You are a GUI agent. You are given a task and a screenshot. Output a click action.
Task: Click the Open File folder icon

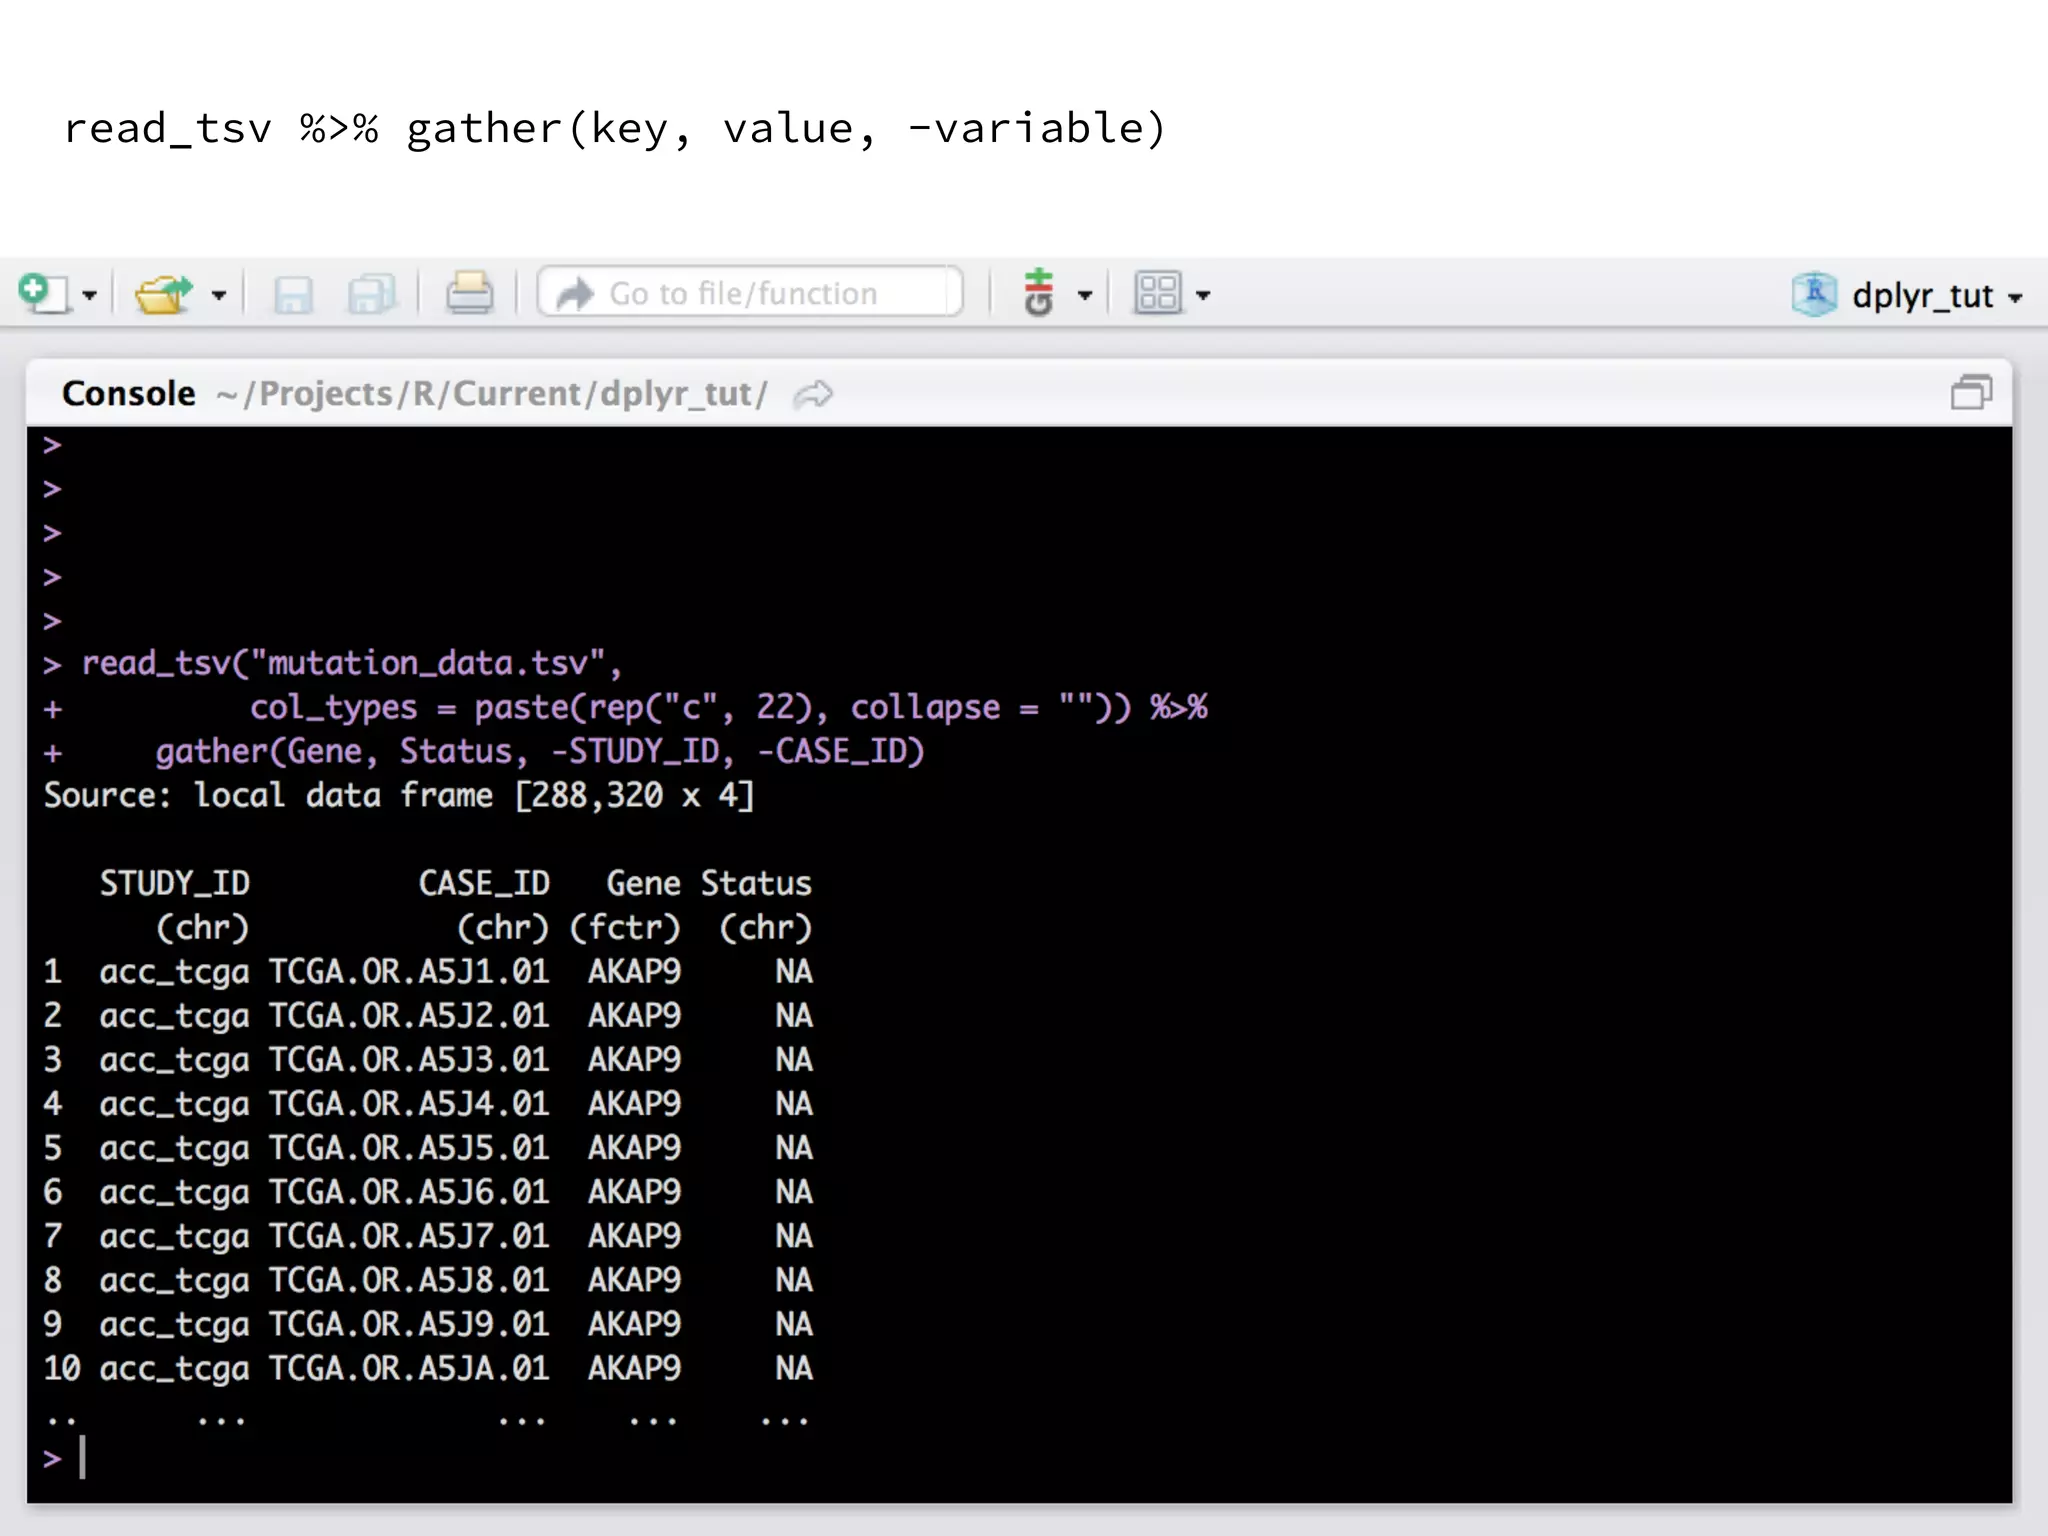[163, 293]
